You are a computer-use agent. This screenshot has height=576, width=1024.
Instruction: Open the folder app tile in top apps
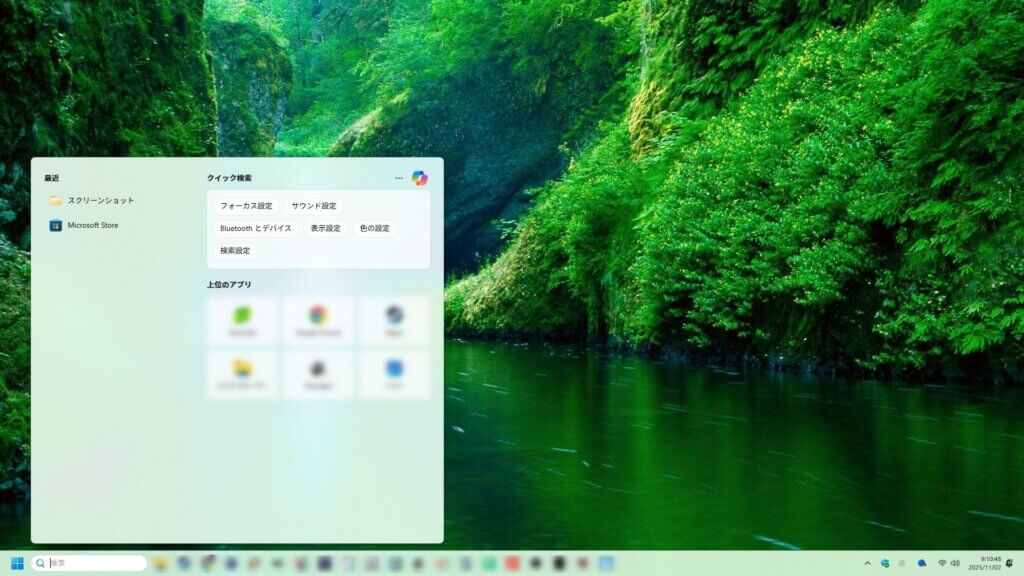[242, 373]
